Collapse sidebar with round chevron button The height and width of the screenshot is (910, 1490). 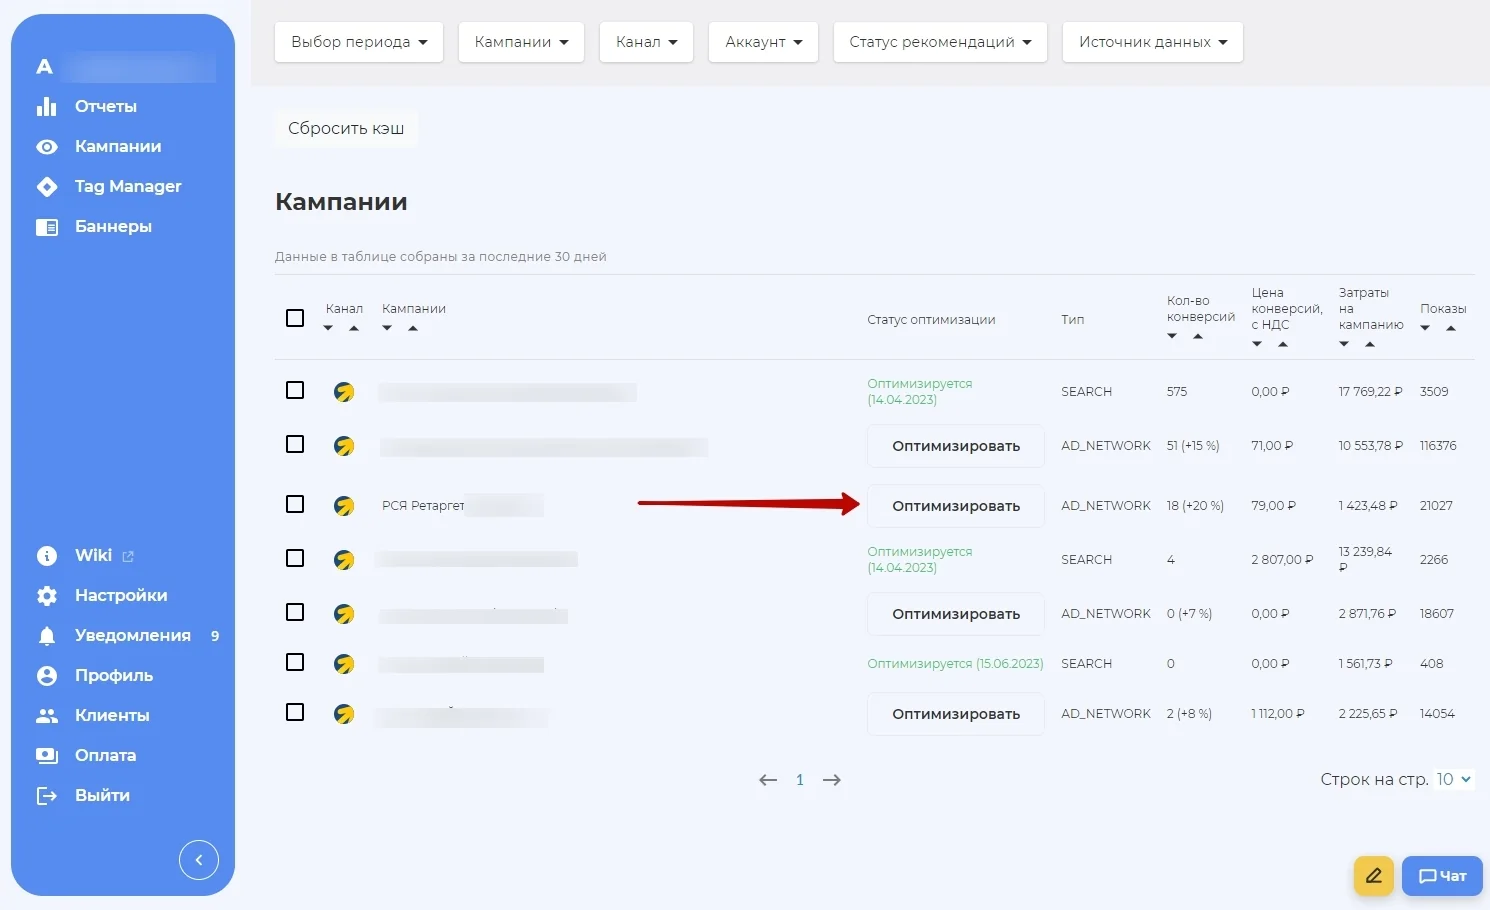[199, 860]
